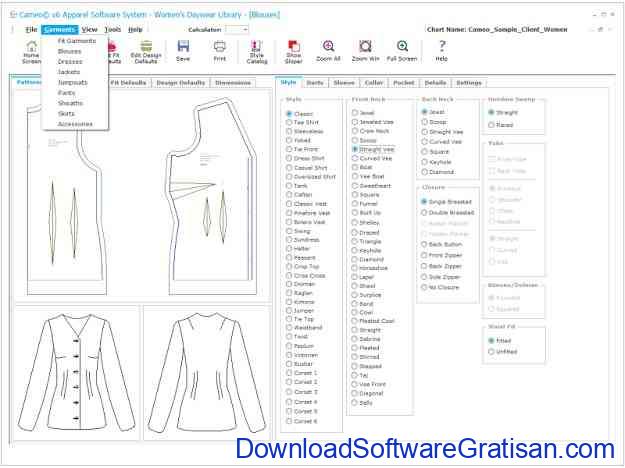Select Crop Top style option
Image resolution: width=625 pixels, height=468 pixels.
click(x=303, y=266)
